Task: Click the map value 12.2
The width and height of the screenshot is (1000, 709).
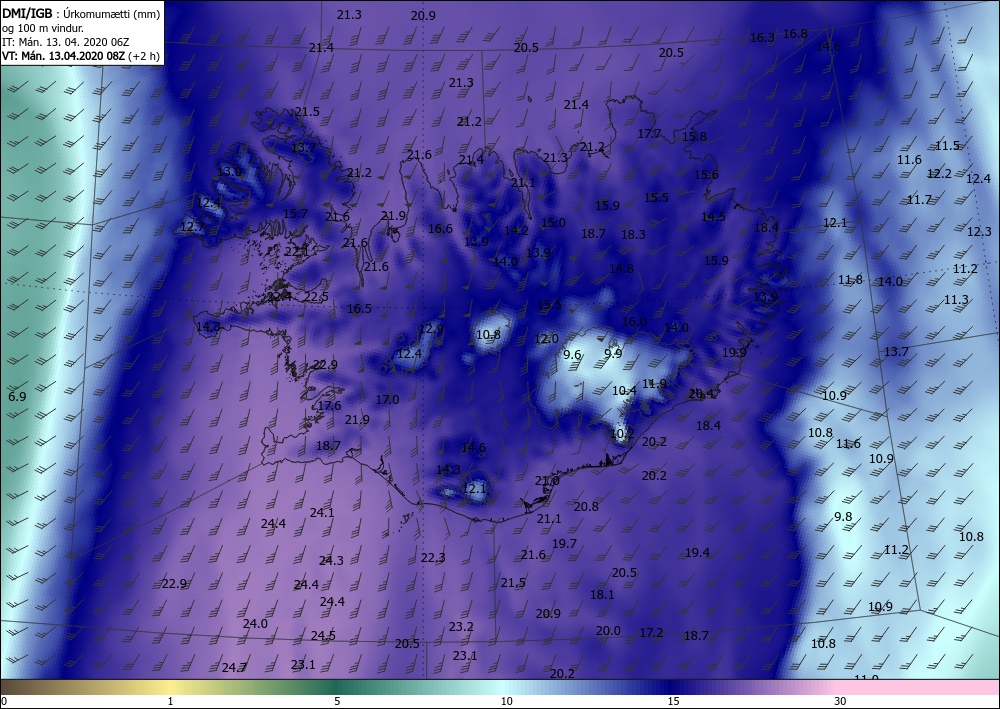Action: pyautogui.click(x=939, y=174)
